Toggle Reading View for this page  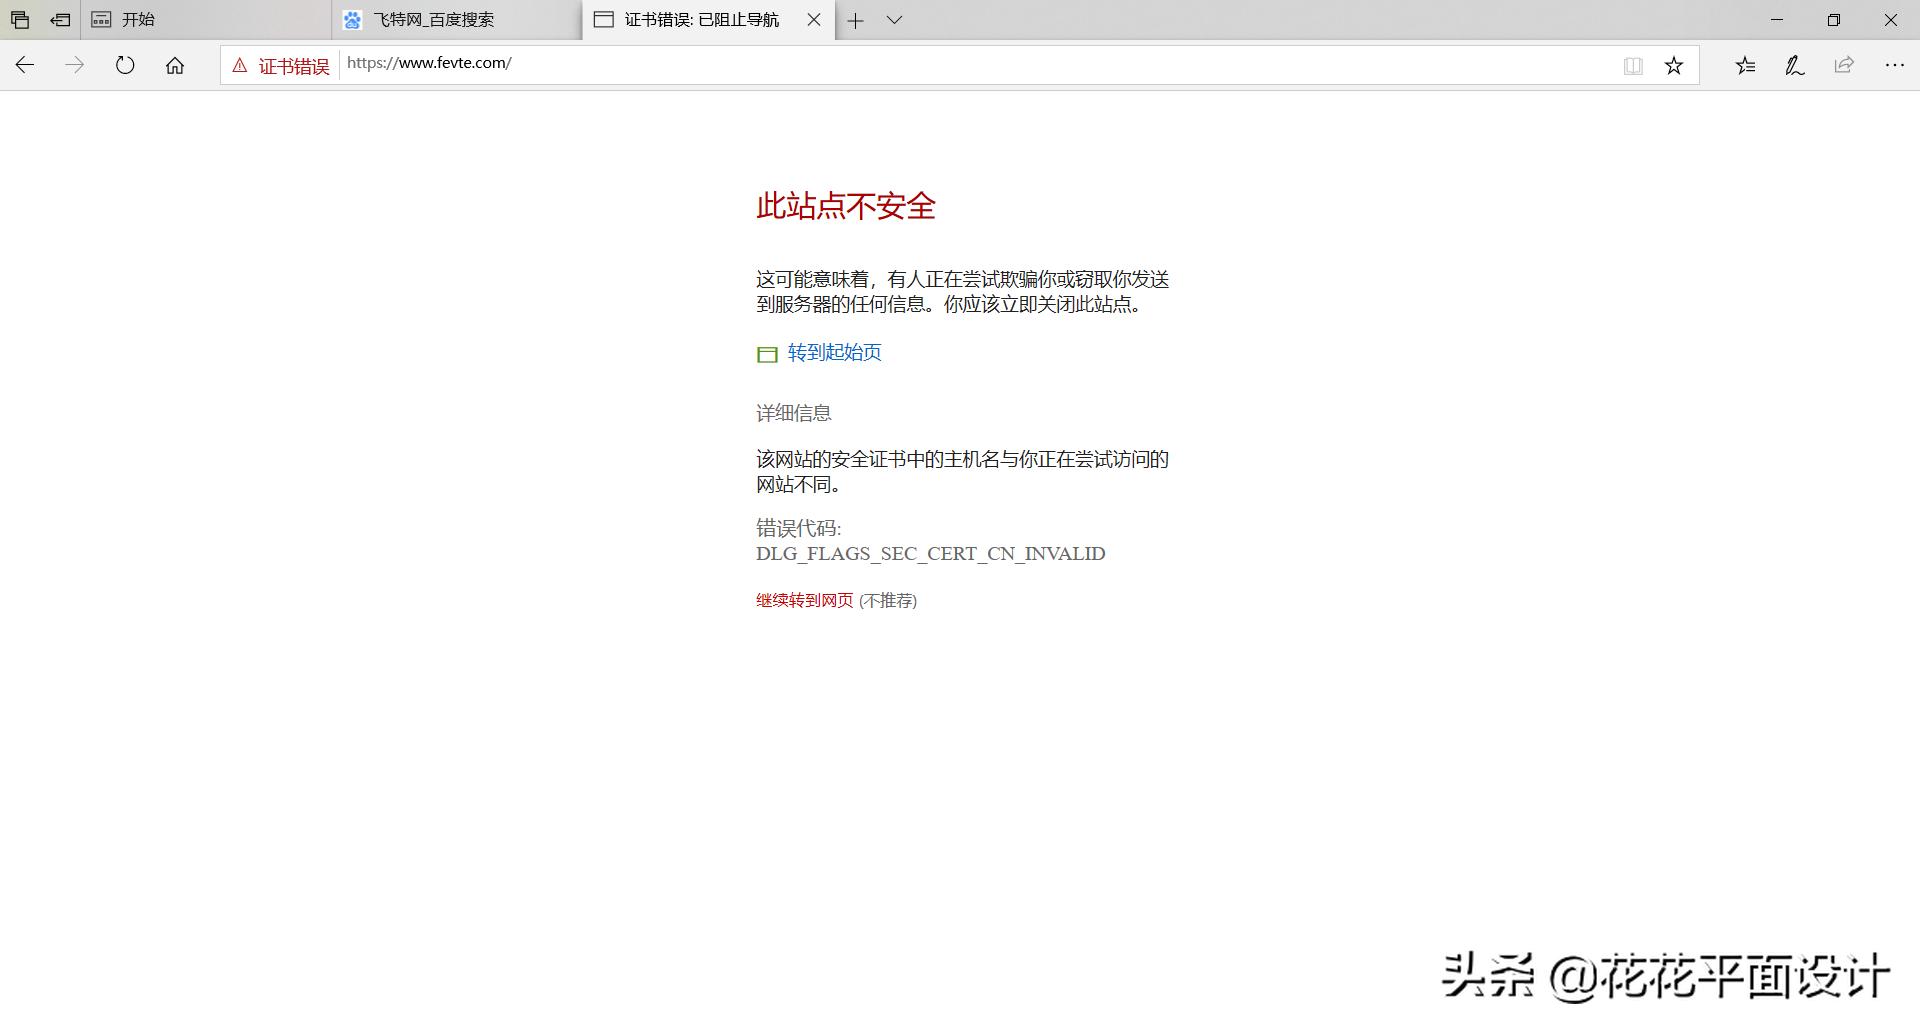point(1632,64)
